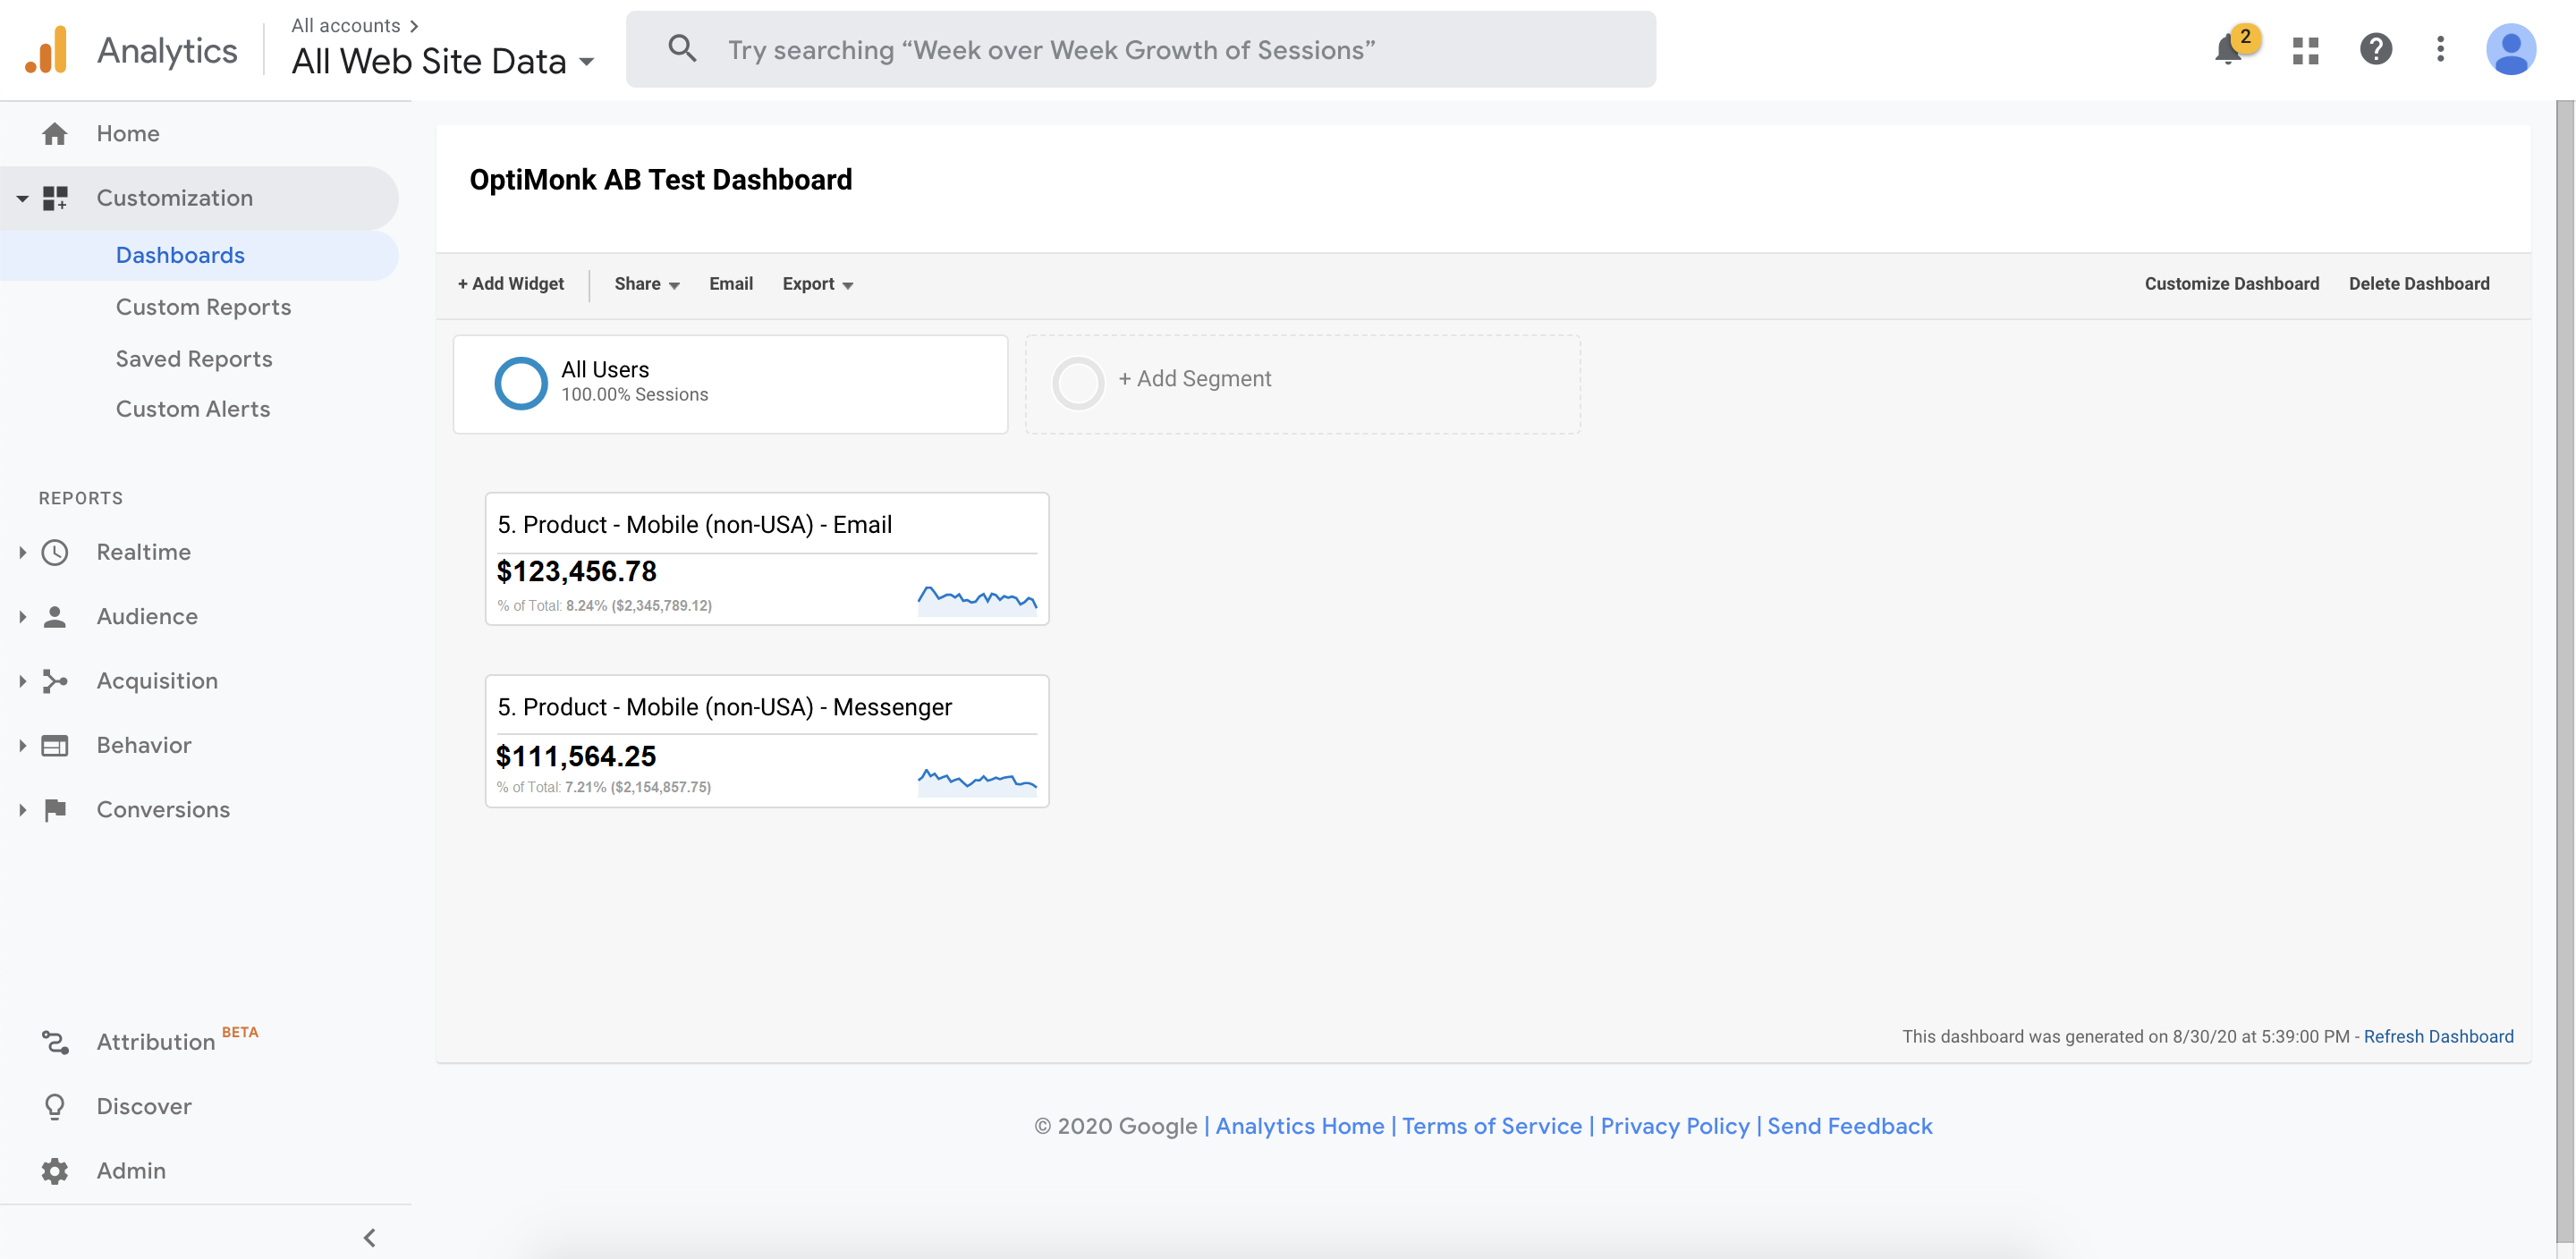Screen dimensions: 2576x1259
Task: Click the grey Add Segment circle
Action: tap(1078, 383)
